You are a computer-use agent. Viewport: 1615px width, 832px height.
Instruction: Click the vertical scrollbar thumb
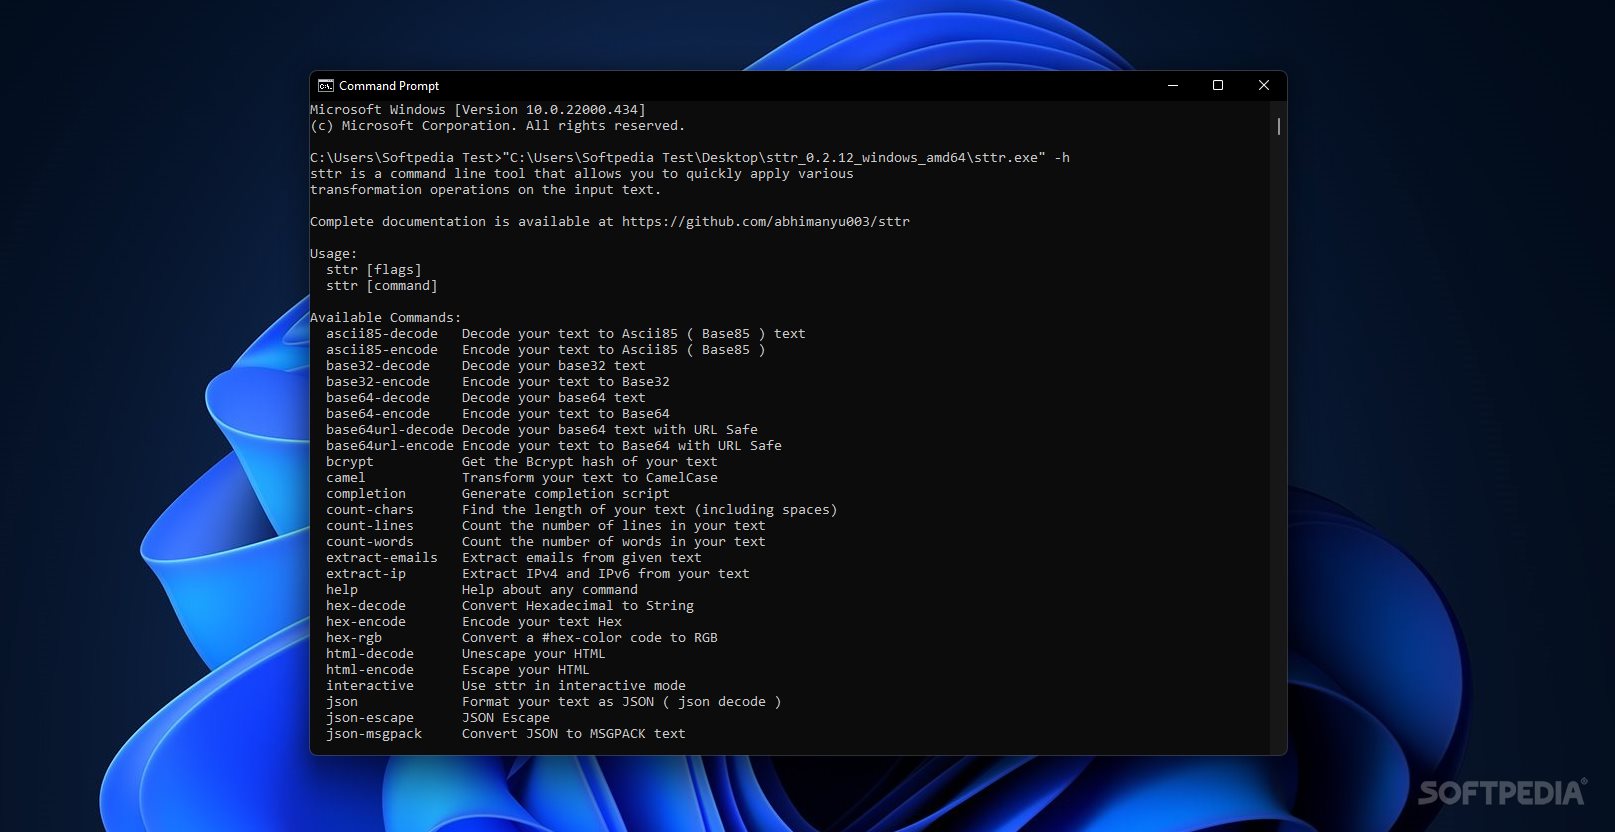[x=1278, y=127]
